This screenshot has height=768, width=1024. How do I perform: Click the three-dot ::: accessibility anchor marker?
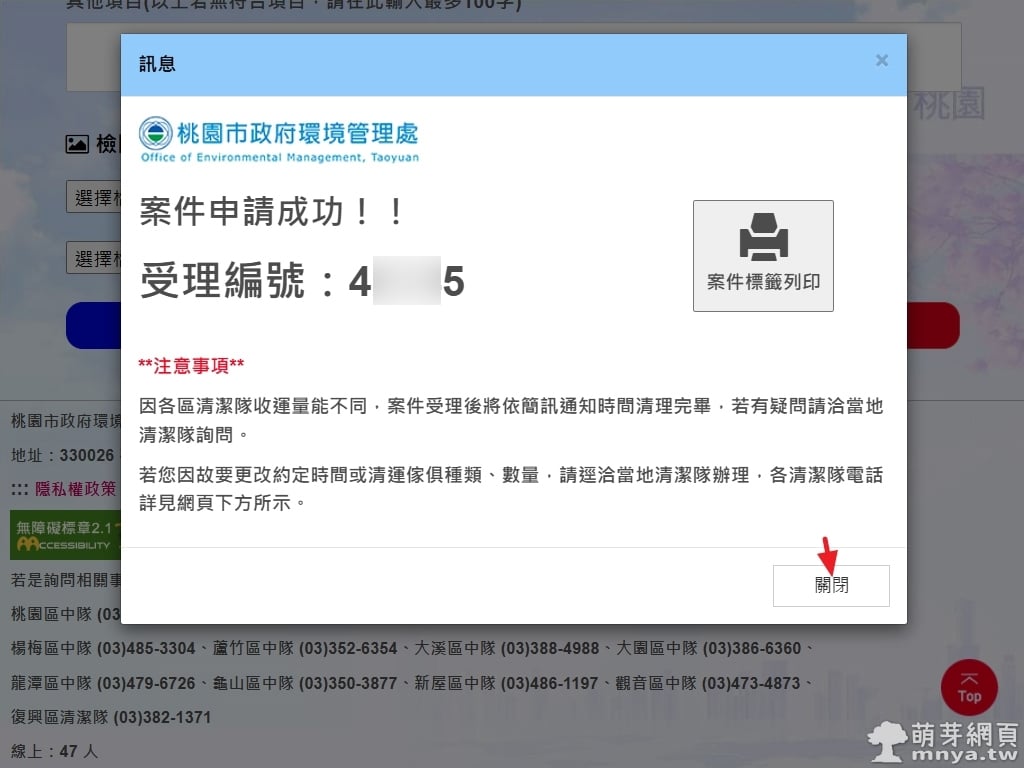click(19, 489)
